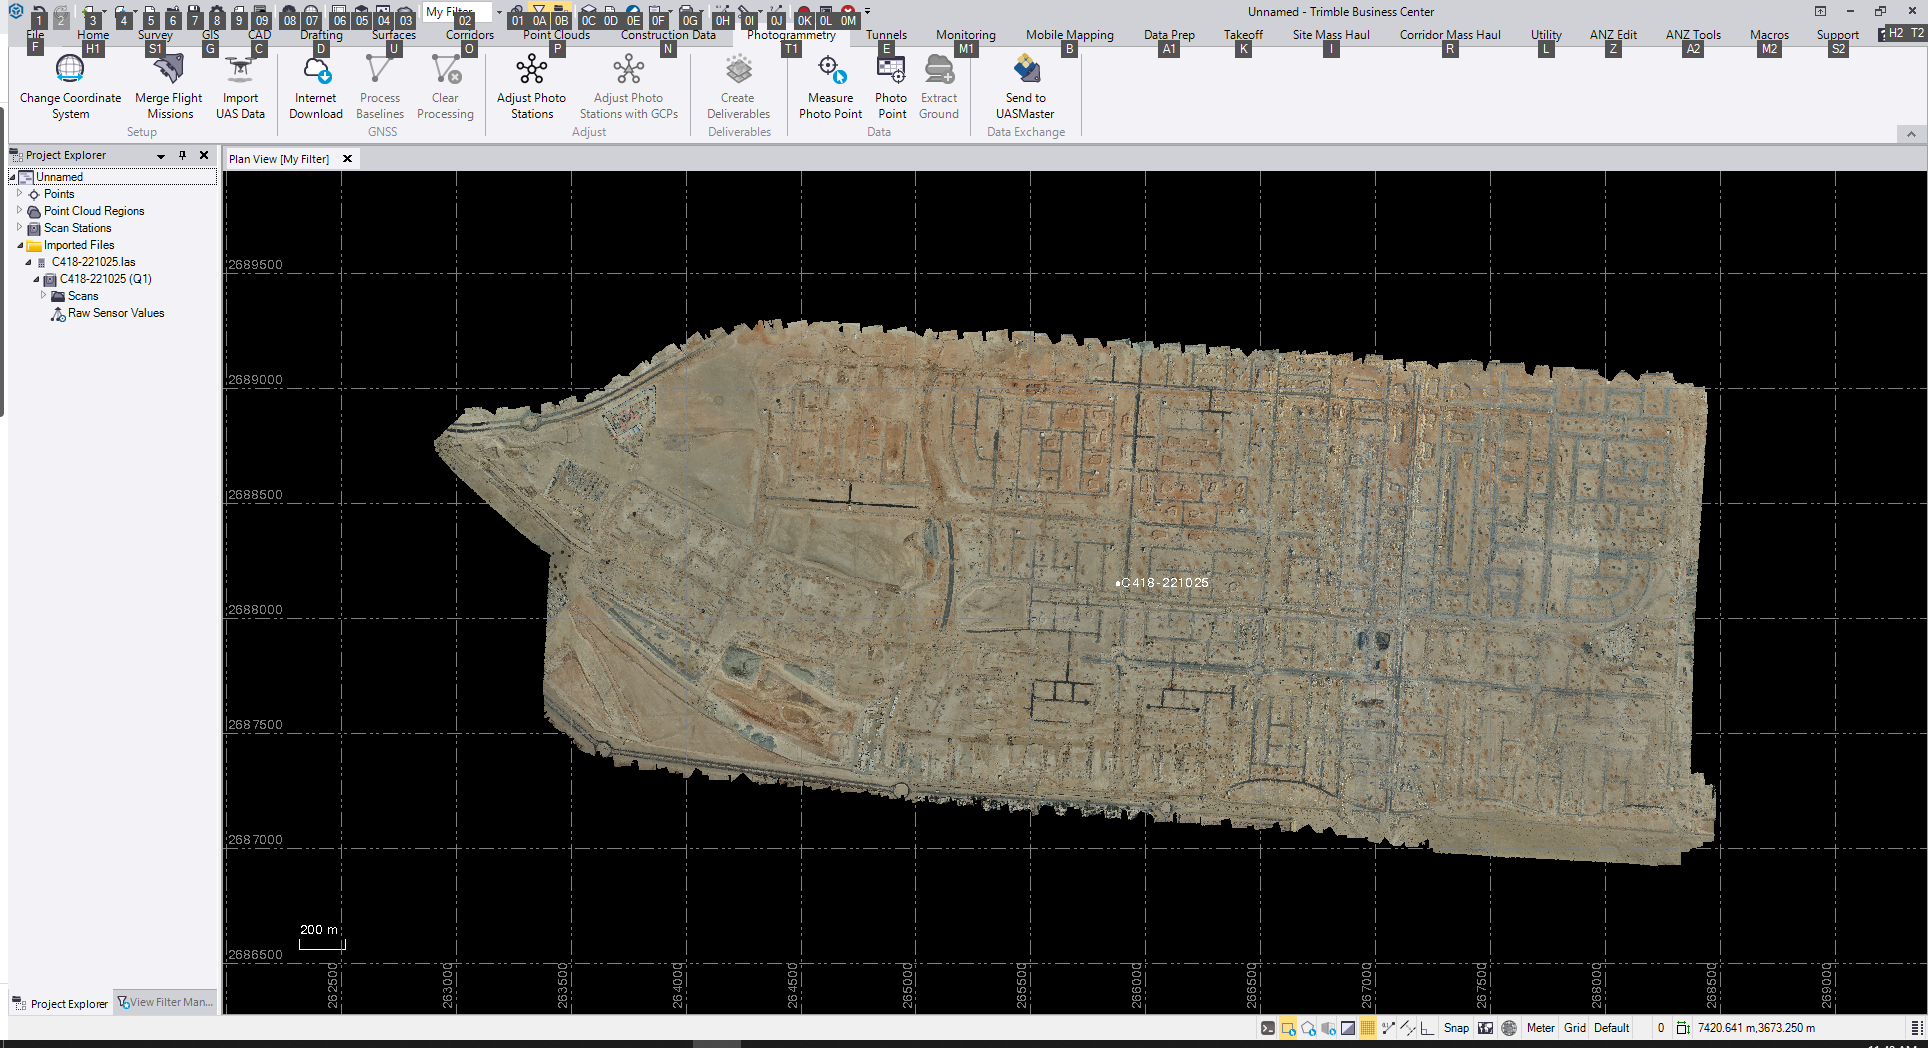Image resolution: width=1928 pixels, height=1048 pixels.
Task: Click the Meter units button
Action: (x=1540, y=1028)
